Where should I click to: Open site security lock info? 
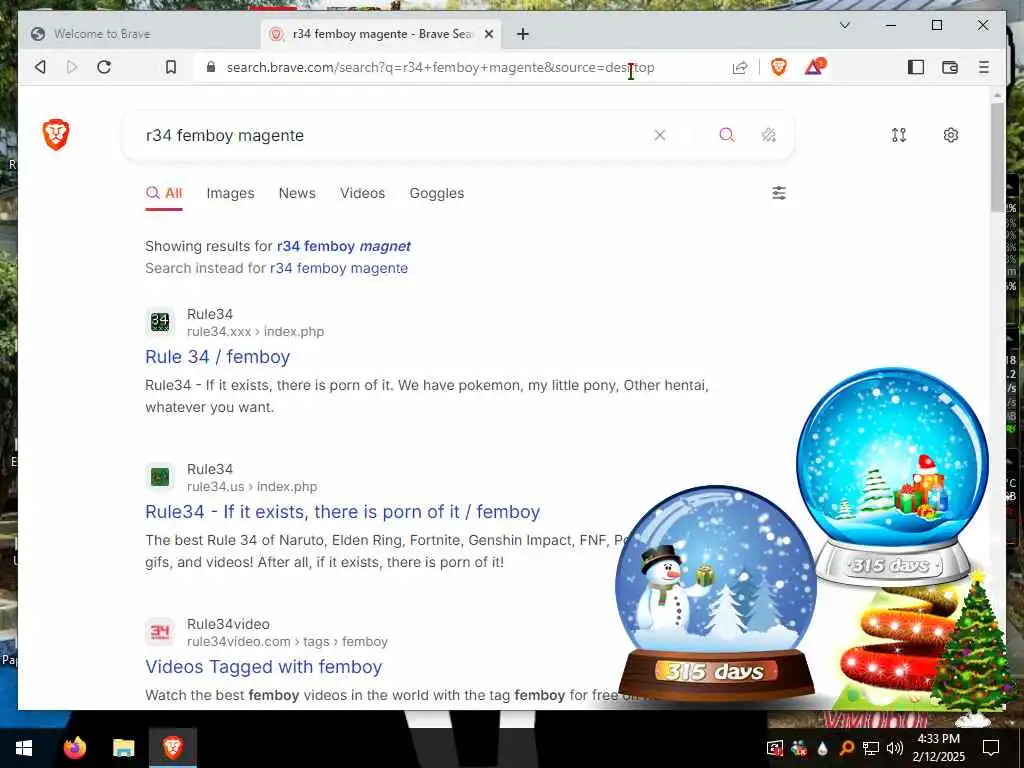(210, 67)
